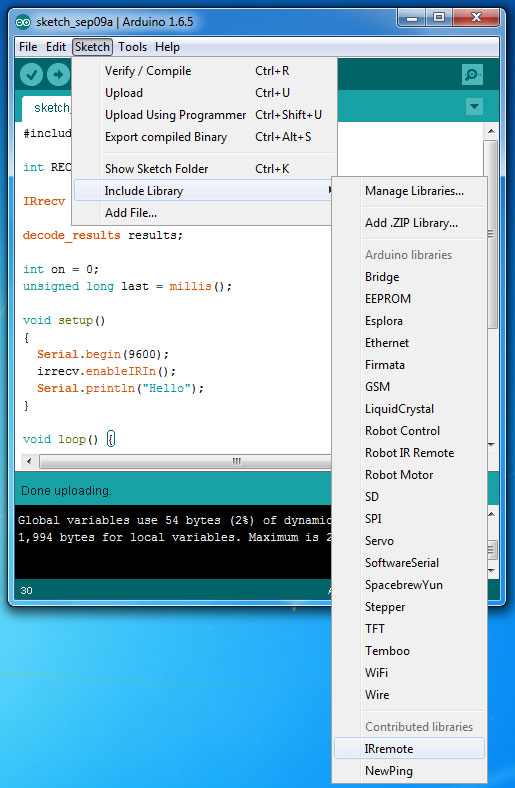Click editor vertical scrollbar up arrow
515x788 pixels.
pos(491,132)
